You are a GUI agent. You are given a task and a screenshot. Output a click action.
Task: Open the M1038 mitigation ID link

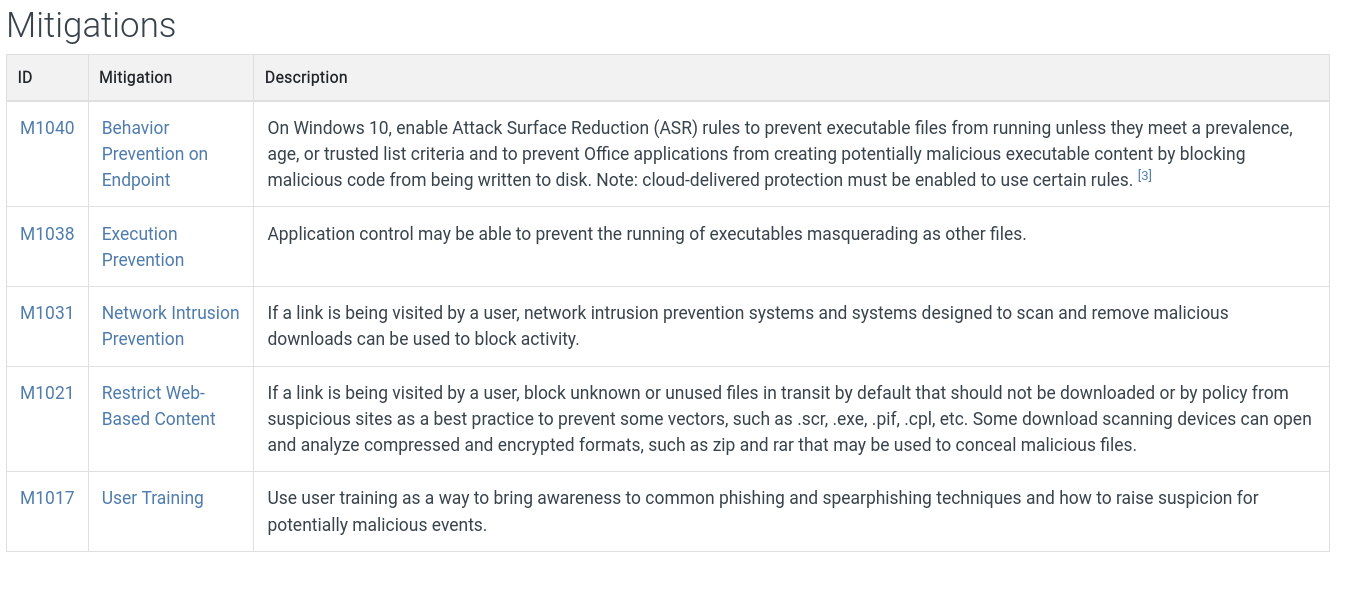(47, 234)
